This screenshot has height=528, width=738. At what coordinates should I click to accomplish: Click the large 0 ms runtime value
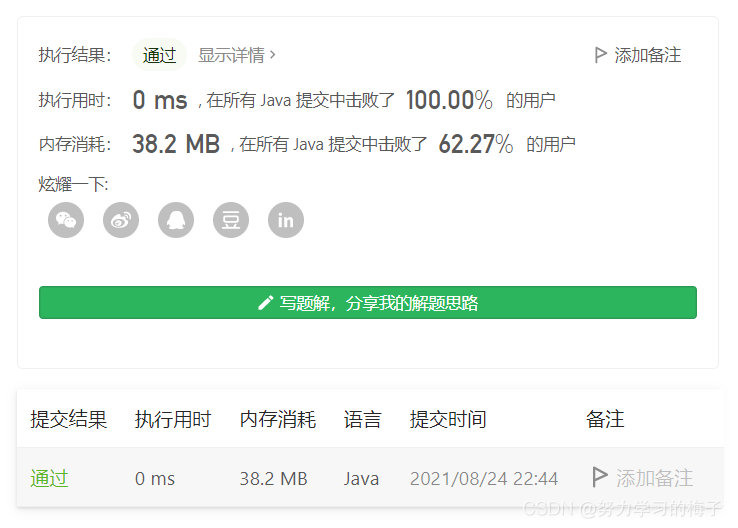click(x=160, y=100)
